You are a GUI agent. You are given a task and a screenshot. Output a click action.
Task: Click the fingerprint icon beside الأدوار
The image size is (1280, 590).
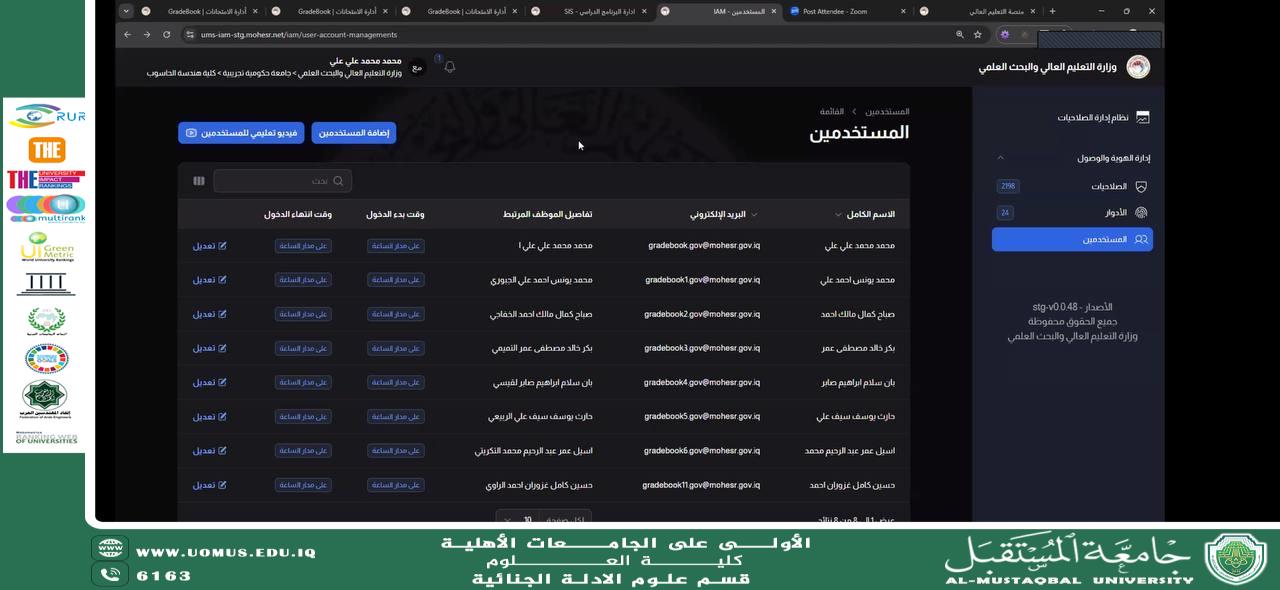click(x=1141, y=213)
